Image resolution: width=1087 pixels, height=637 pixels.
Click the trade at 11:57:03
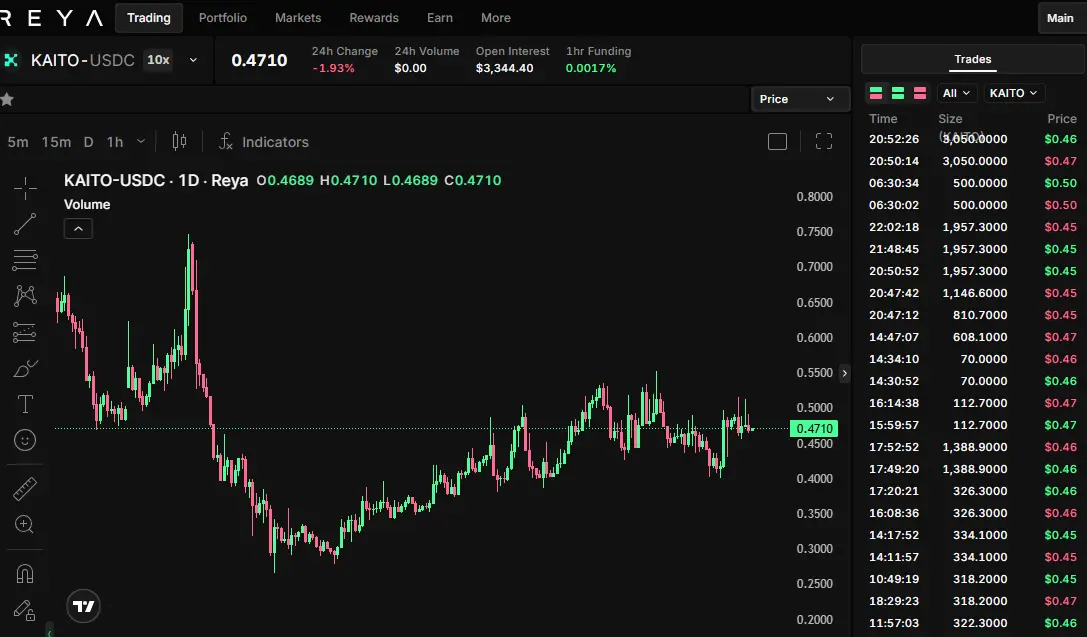coord(973,623)
